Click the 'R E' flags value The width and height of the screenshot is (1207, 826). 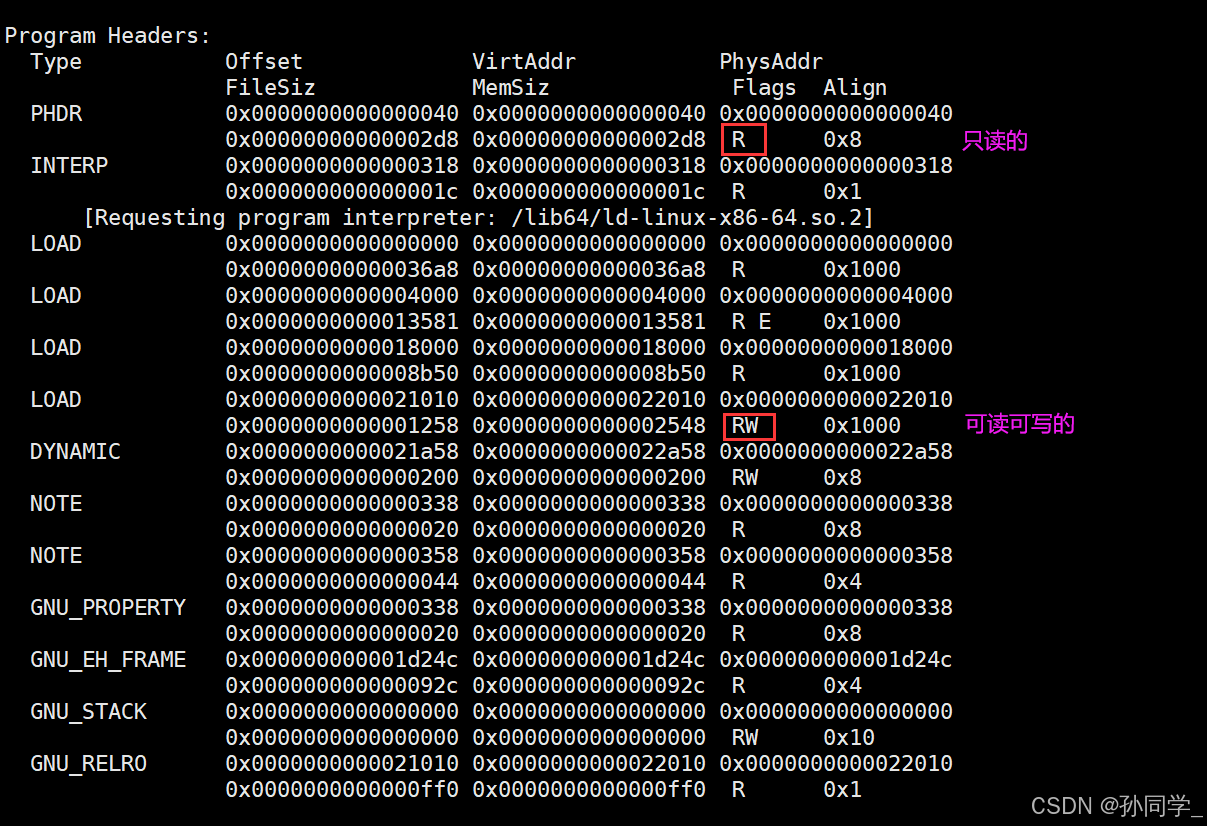751,322
